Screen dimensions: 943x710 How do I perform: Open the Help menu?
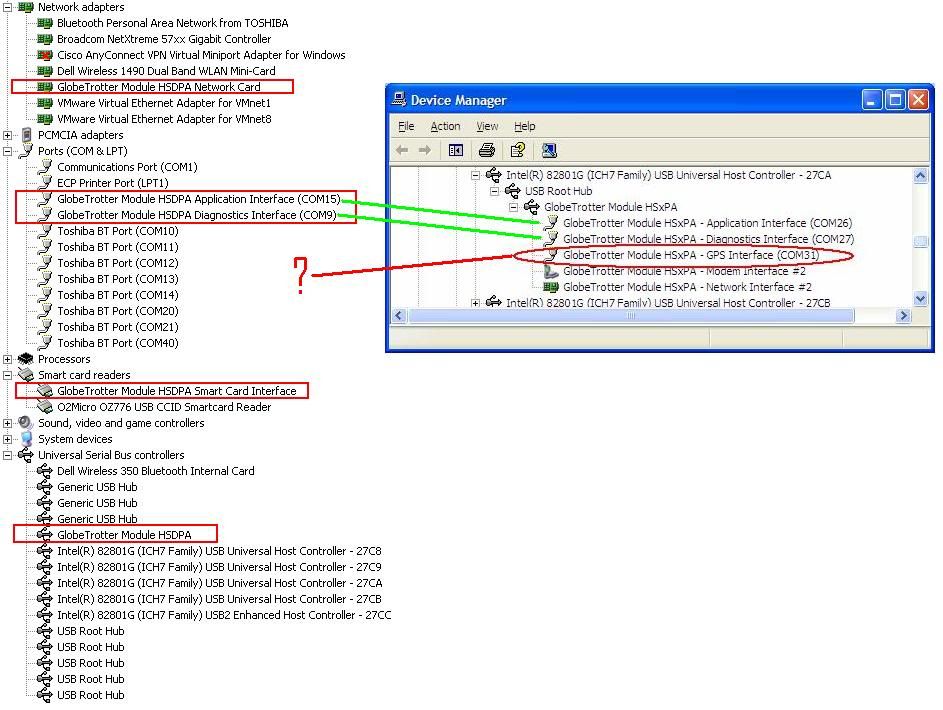(x=524, y=126)
